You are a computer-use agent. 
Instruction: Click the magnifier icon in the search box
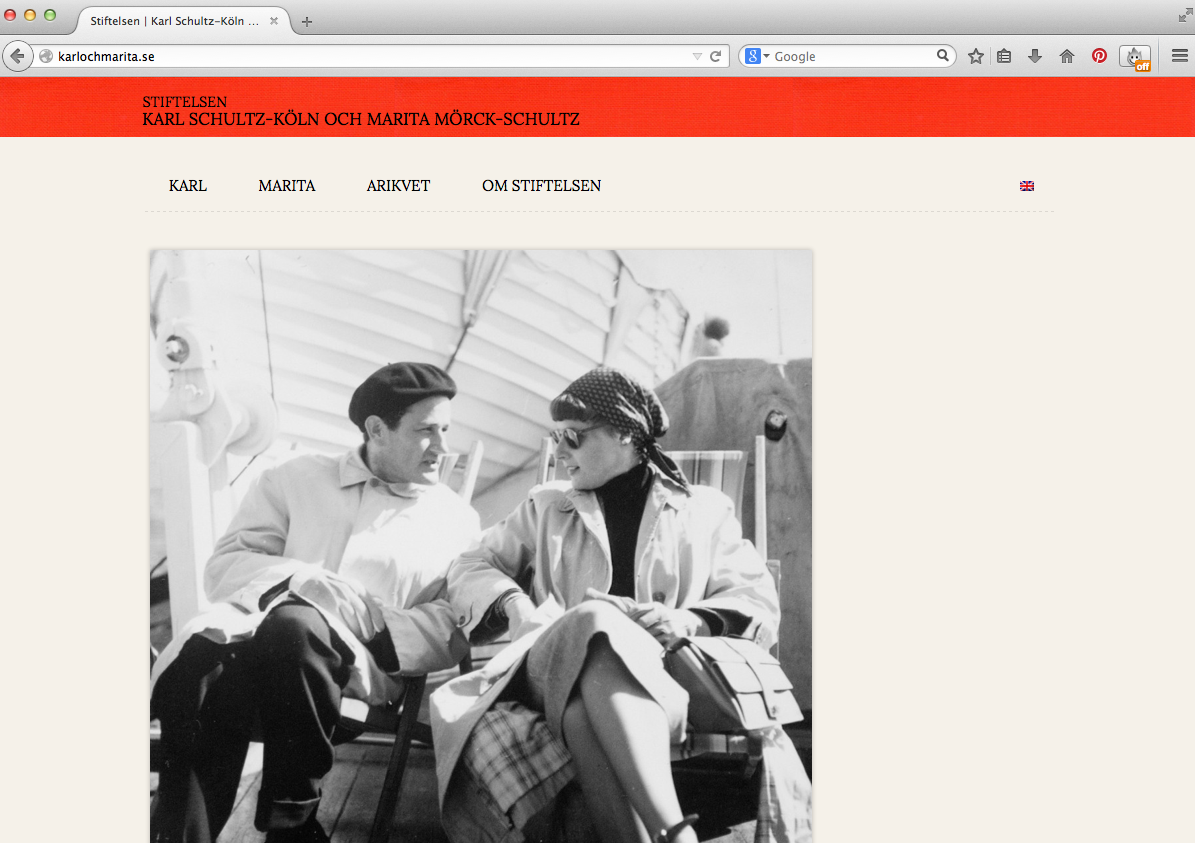[942, 56]
